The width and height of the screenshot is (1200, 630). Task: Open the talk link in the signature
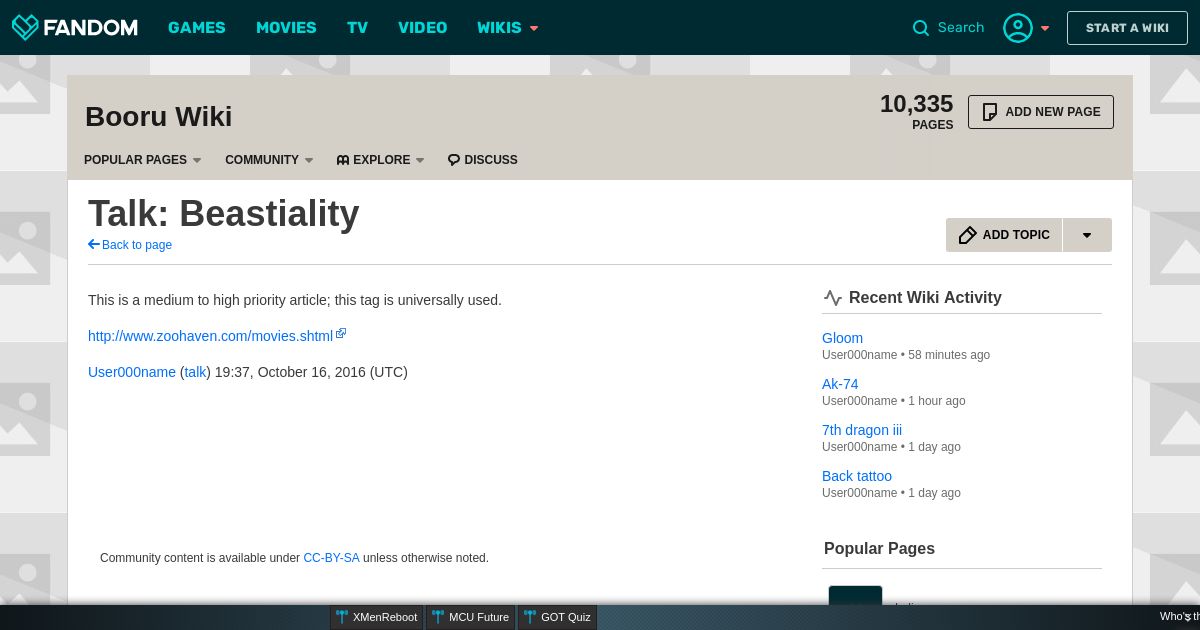[195, 372]
